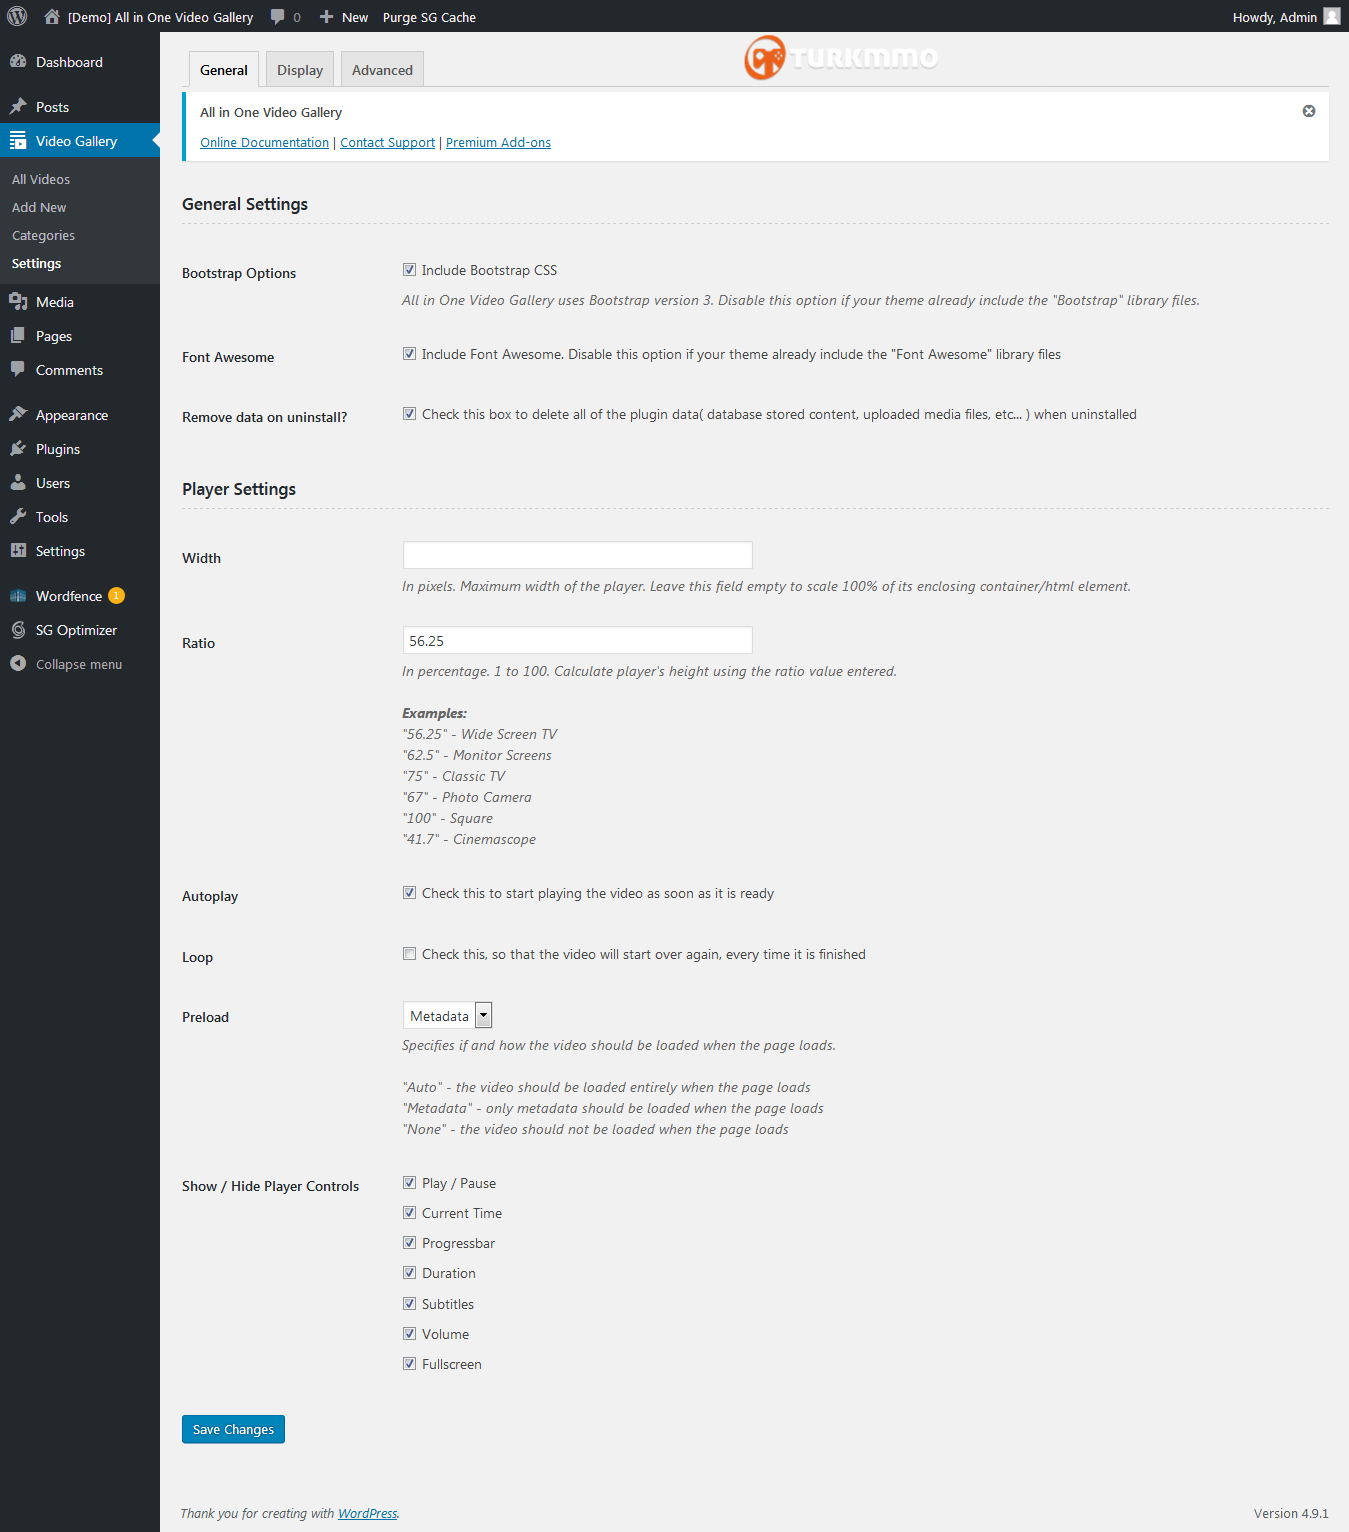The image size is (1349, 1532).
Task: Switch to the Advanced tab
Action: pos(382,70)
